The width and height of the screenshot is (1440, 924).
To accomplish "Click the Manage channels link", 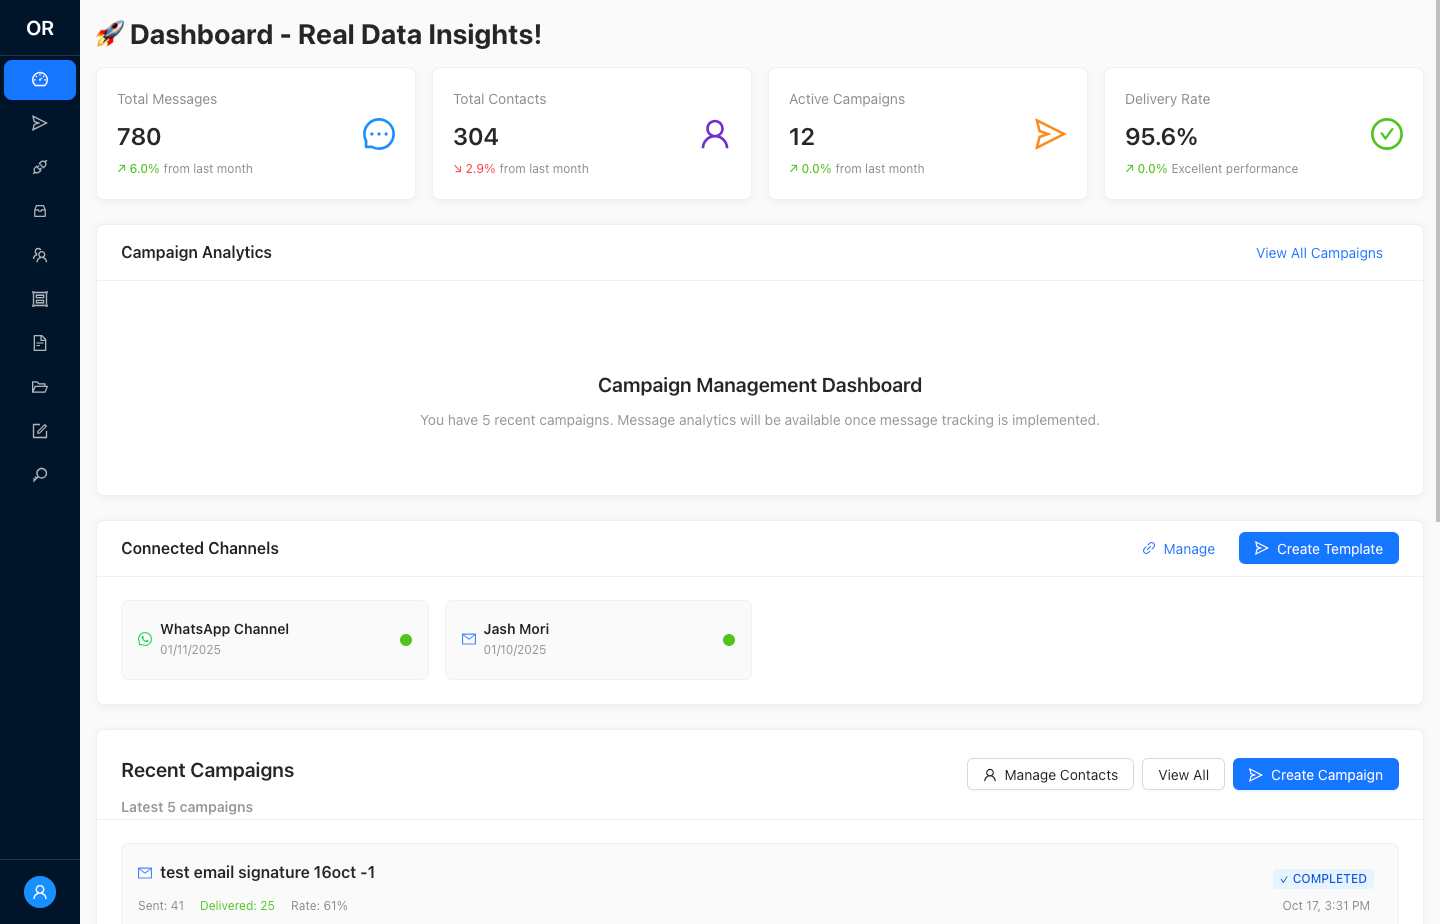I will point(1179,549).
